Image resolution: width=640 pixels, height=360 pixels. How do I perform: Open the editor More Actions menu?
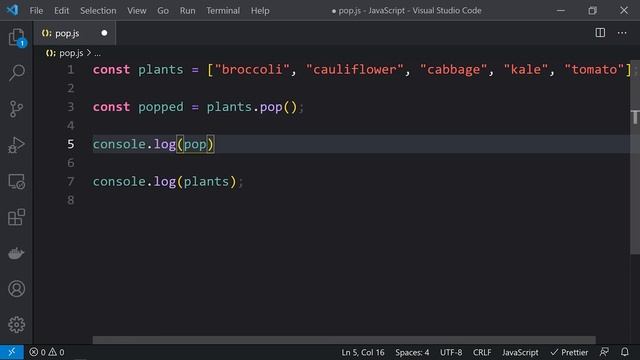coord(622,33)
